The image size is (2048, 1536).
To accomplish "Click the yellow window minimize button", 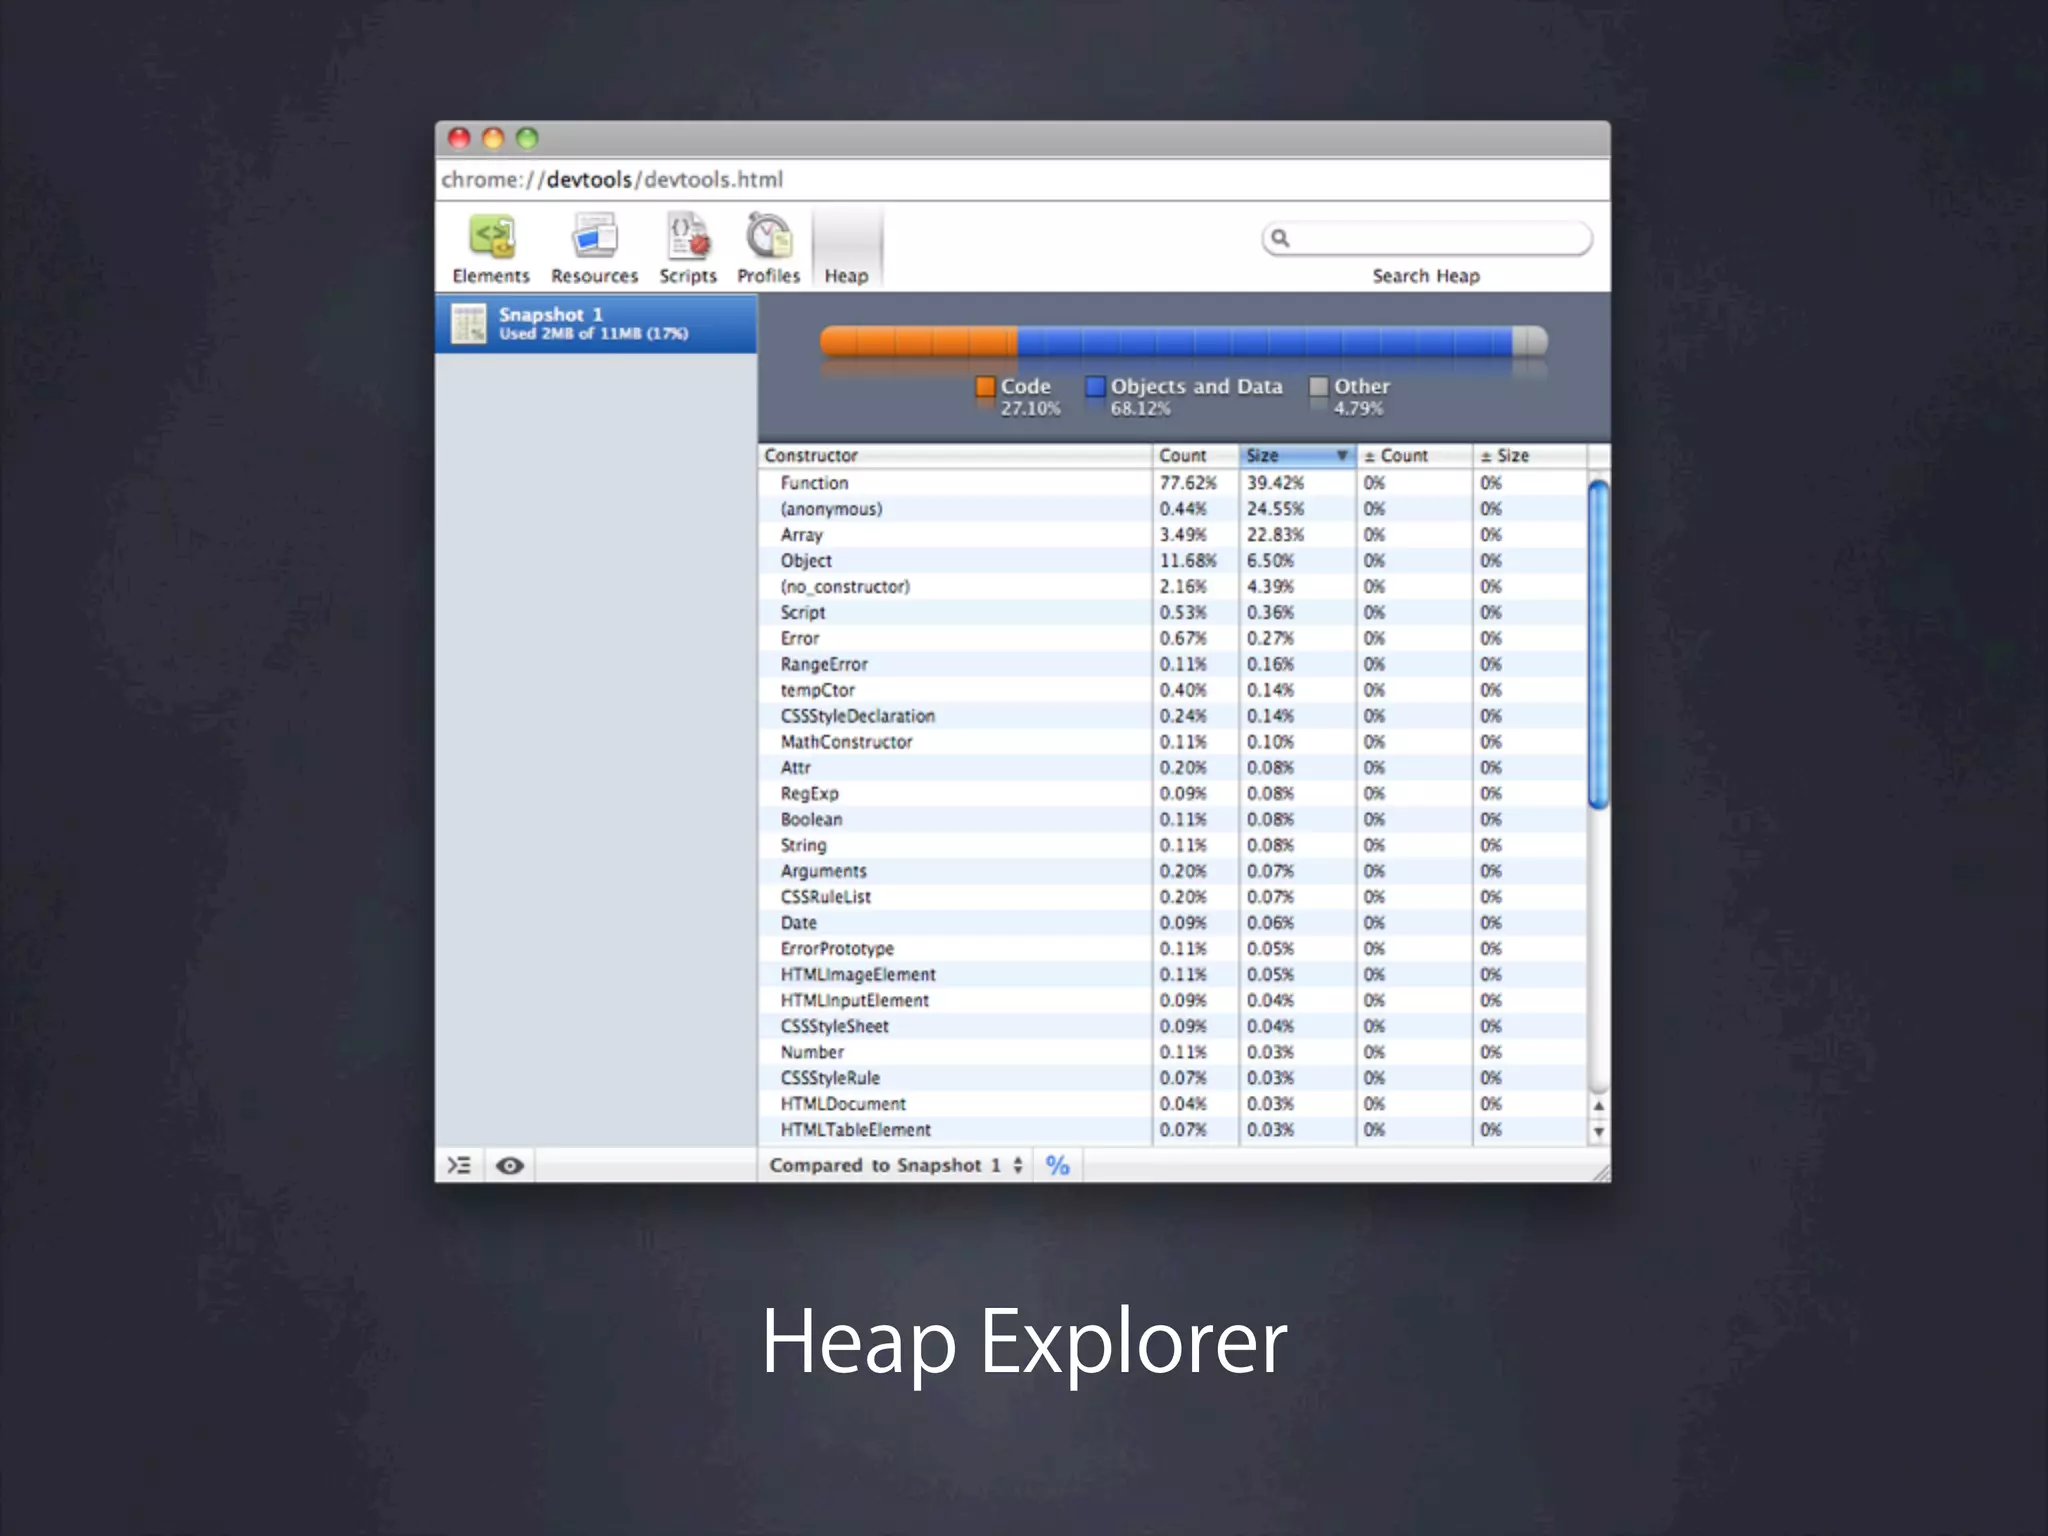I will (493, 138).
